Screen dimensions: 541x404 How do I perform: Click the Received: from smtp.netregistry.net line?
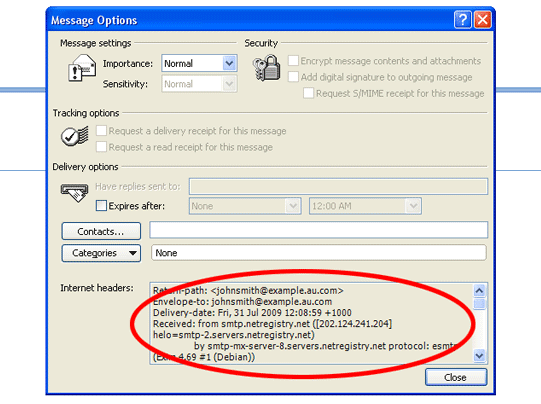tap(273, 324)
